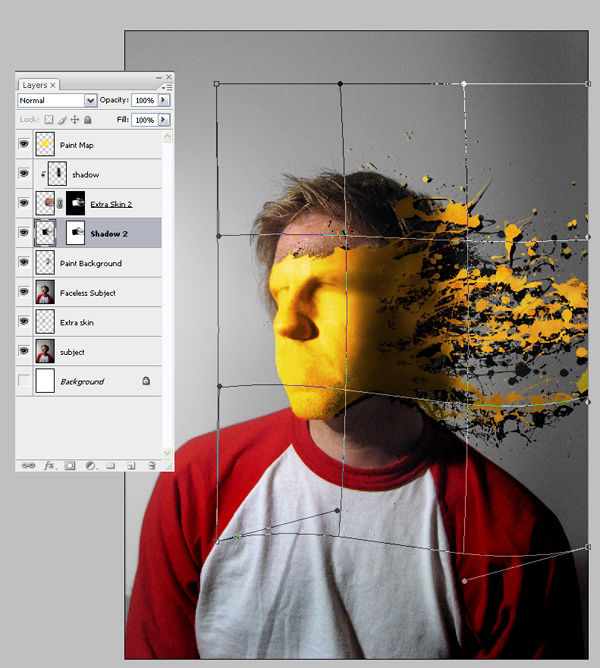
Task: Click the link layers chain icon
Action: click(x=28, y=465)
